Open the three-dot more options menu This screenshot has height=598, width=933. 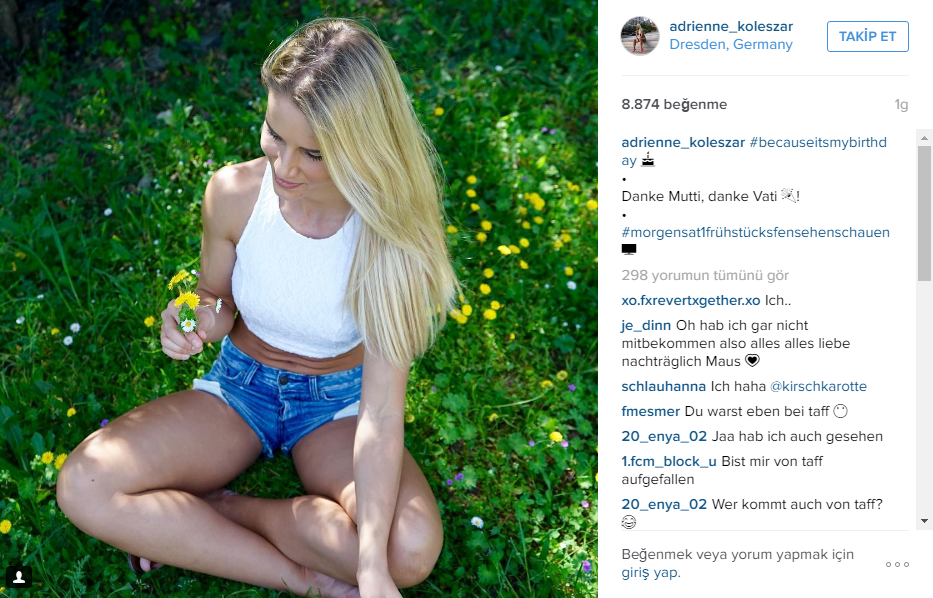click(x=897, y=564)
